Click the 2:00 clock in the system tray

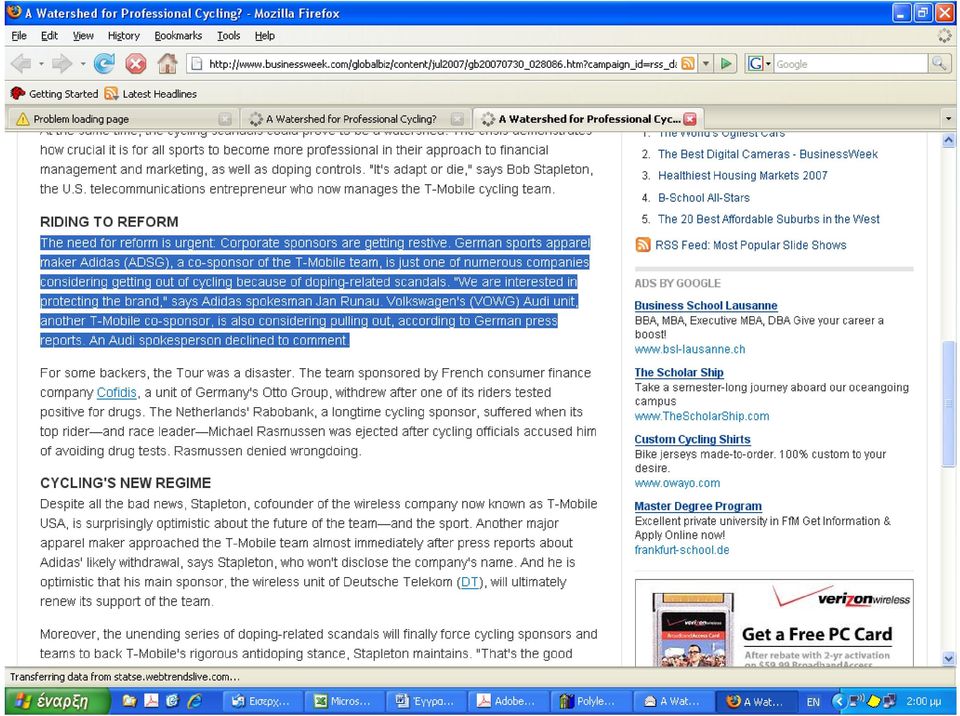coord(923,701)
